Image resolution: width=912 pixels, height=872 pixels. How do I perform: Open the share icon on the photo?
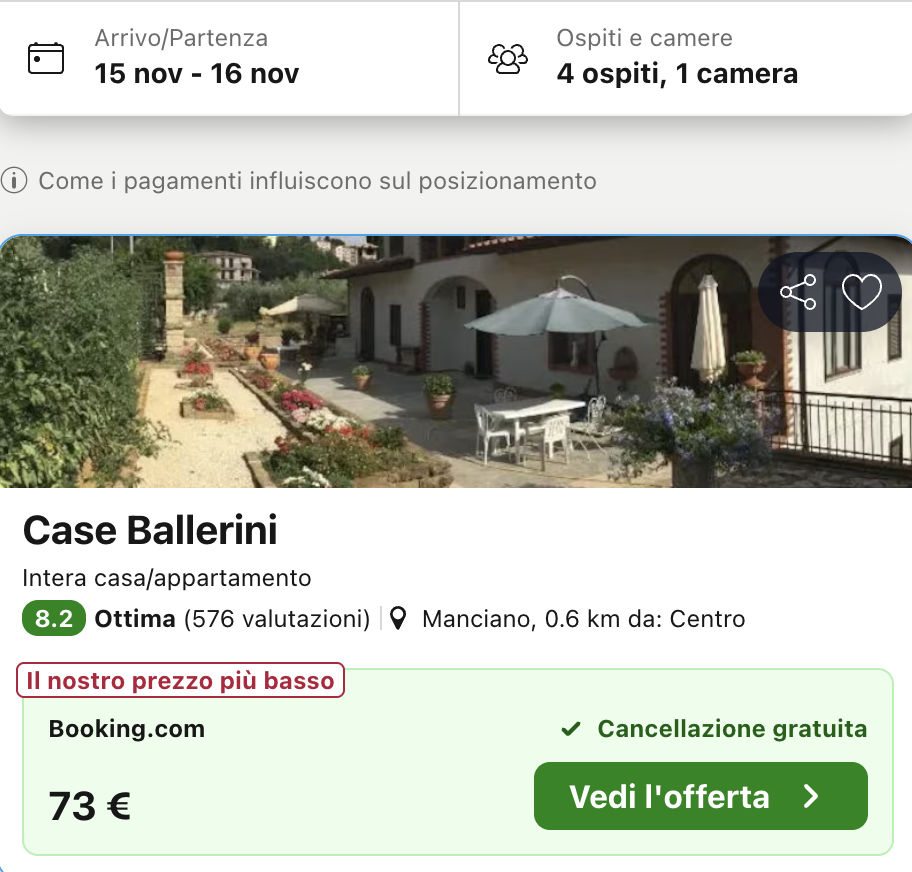(x=799, y=293)
